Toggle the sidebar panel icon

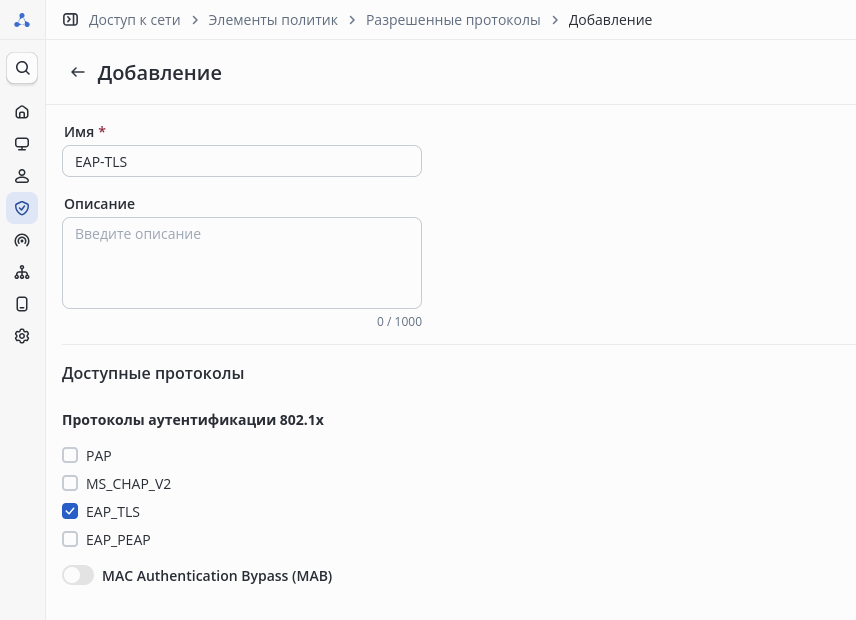pos(70,20)
